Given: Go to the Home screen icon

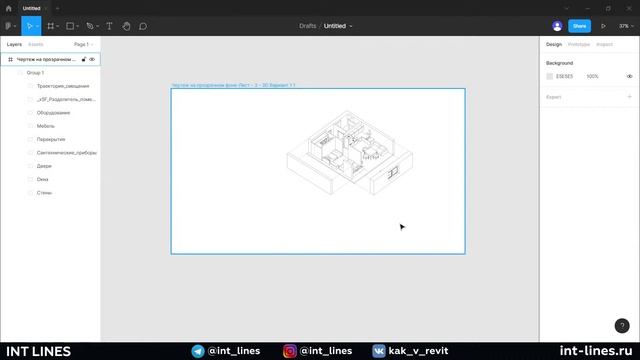Looking at the screenshot, I should point(9,8).
